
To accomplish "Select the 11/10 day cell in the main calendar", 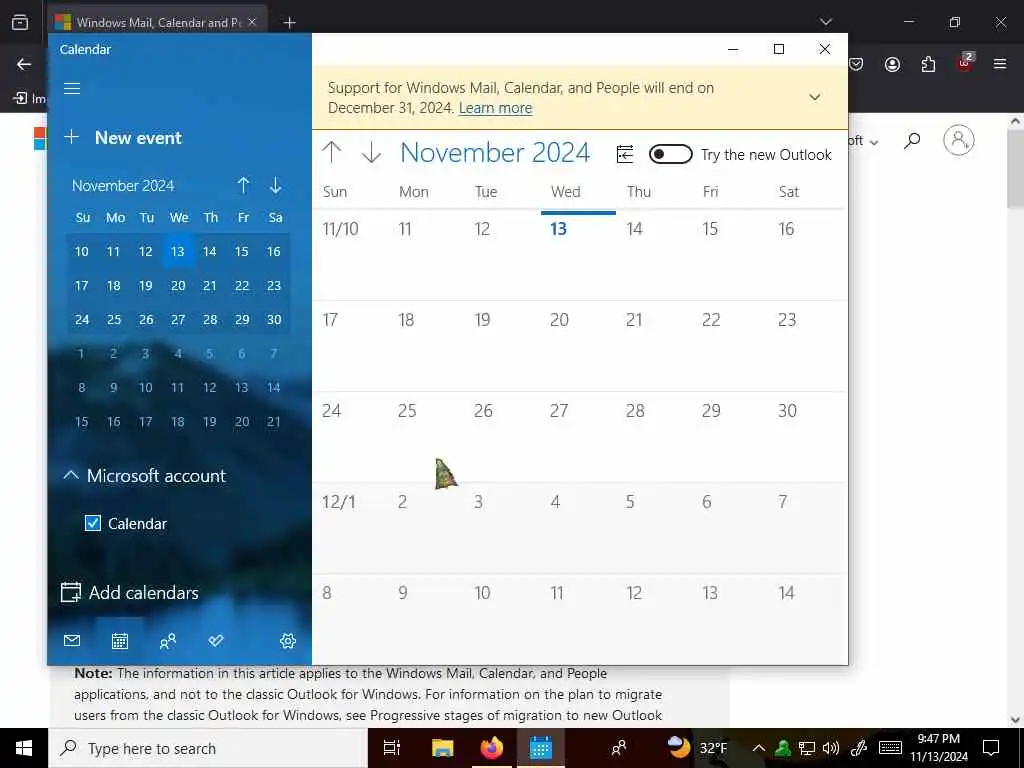I will (350, 255).
